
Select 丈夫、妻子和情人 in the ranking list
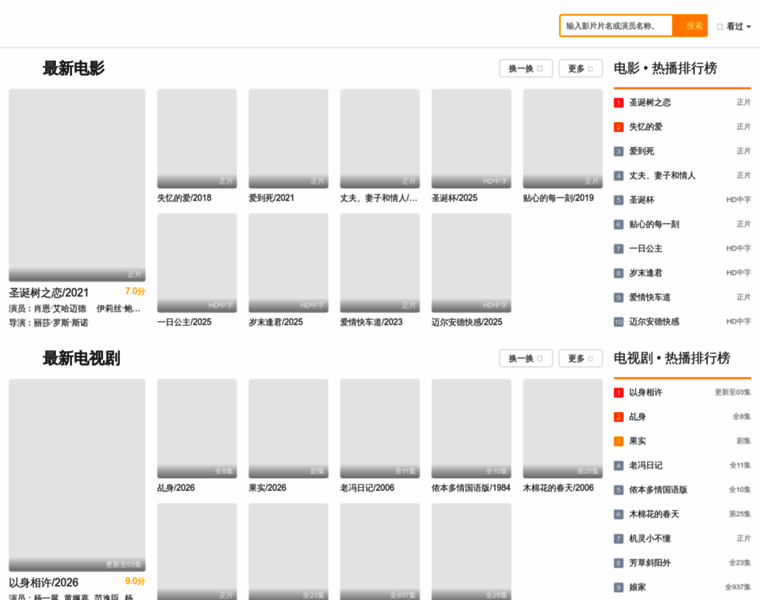[x=682, y=175]
